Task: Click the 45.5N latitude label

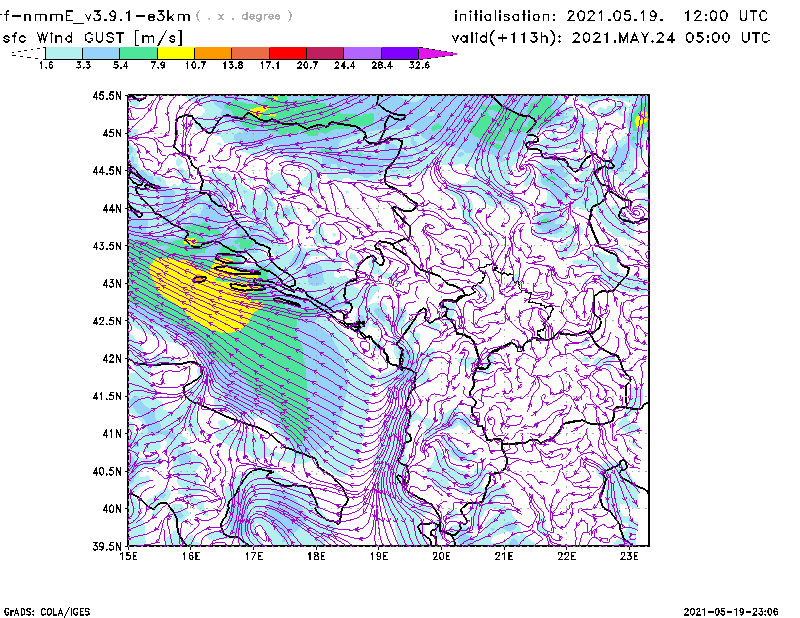Action: [107, 95]
